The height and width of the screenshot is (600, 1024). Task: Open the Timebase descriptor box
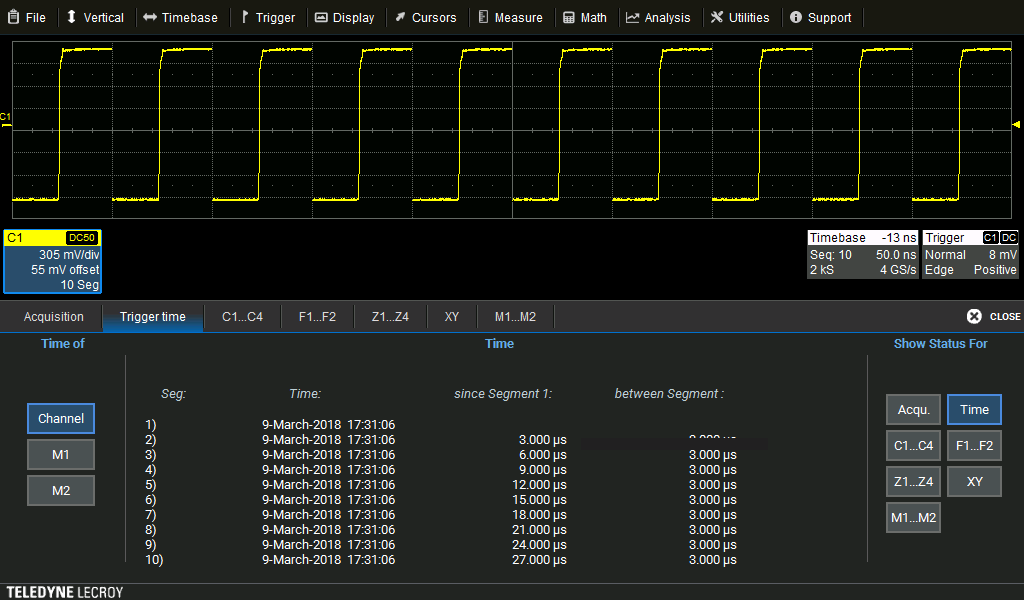862,255
